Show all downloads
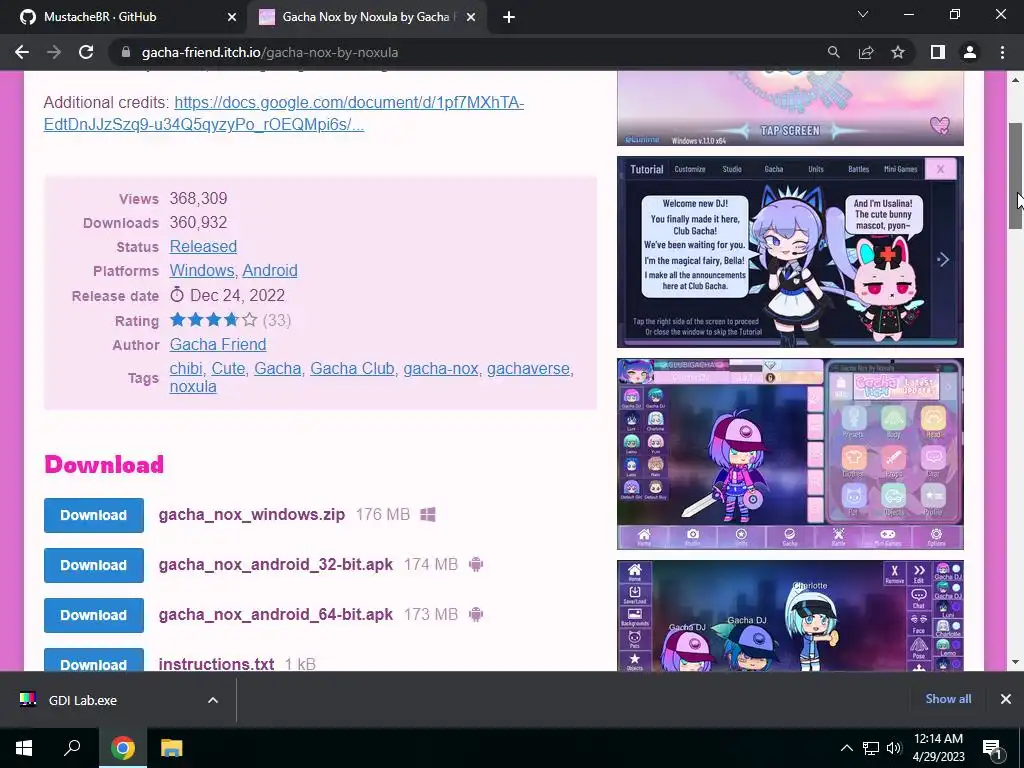The width and height of the screenshot is (1024, 768). click(x=948, y=699)
